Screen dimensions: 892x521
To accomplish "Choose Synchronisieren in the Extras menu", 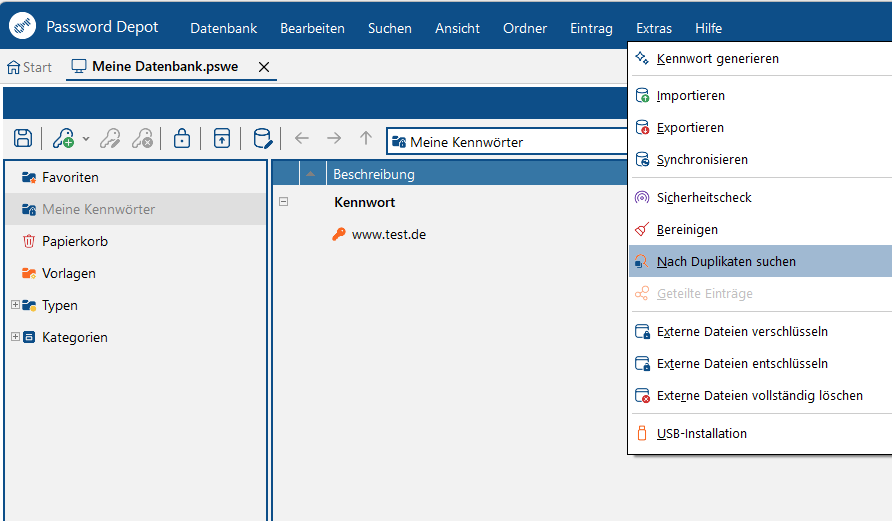I will pyautogui.click(x=761, y=159).
